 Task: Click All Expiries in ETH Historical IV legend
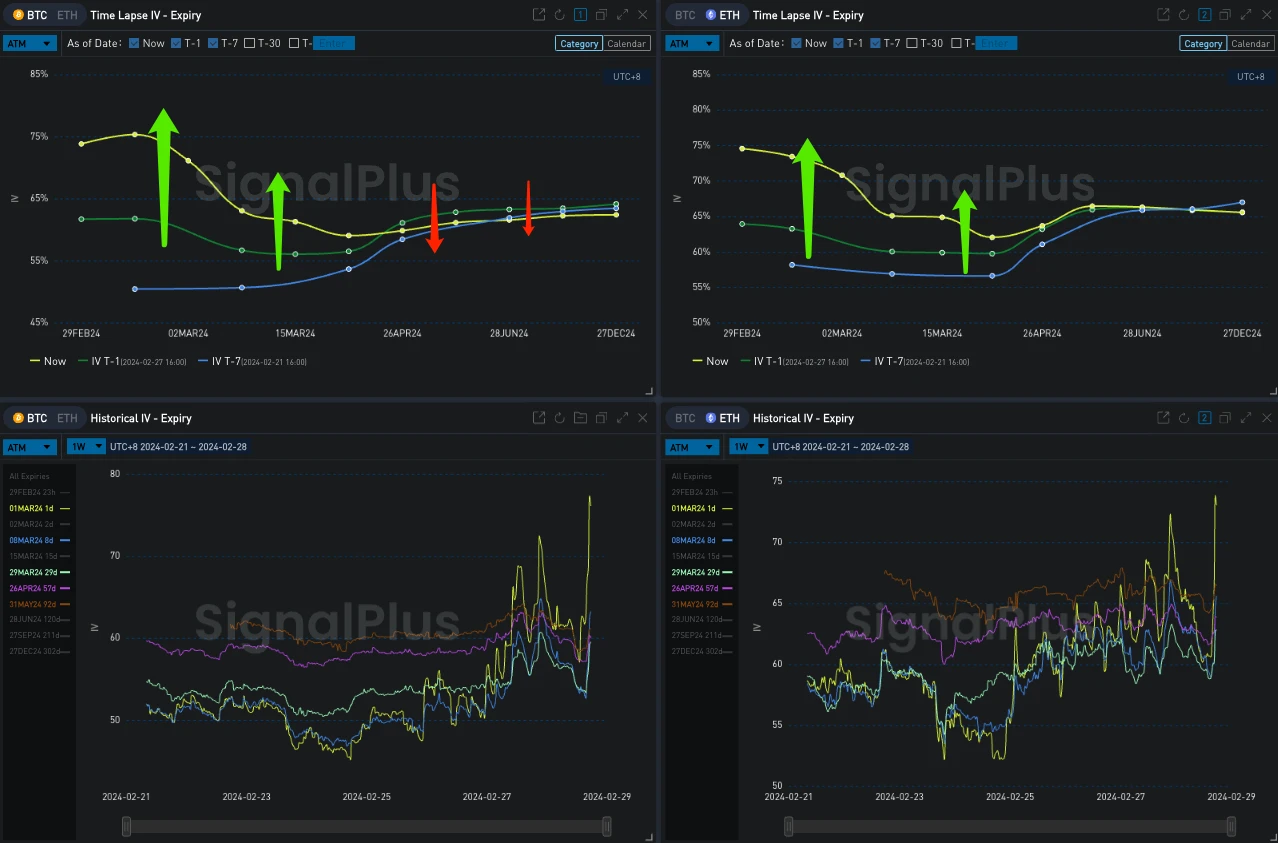click(691, 476)
